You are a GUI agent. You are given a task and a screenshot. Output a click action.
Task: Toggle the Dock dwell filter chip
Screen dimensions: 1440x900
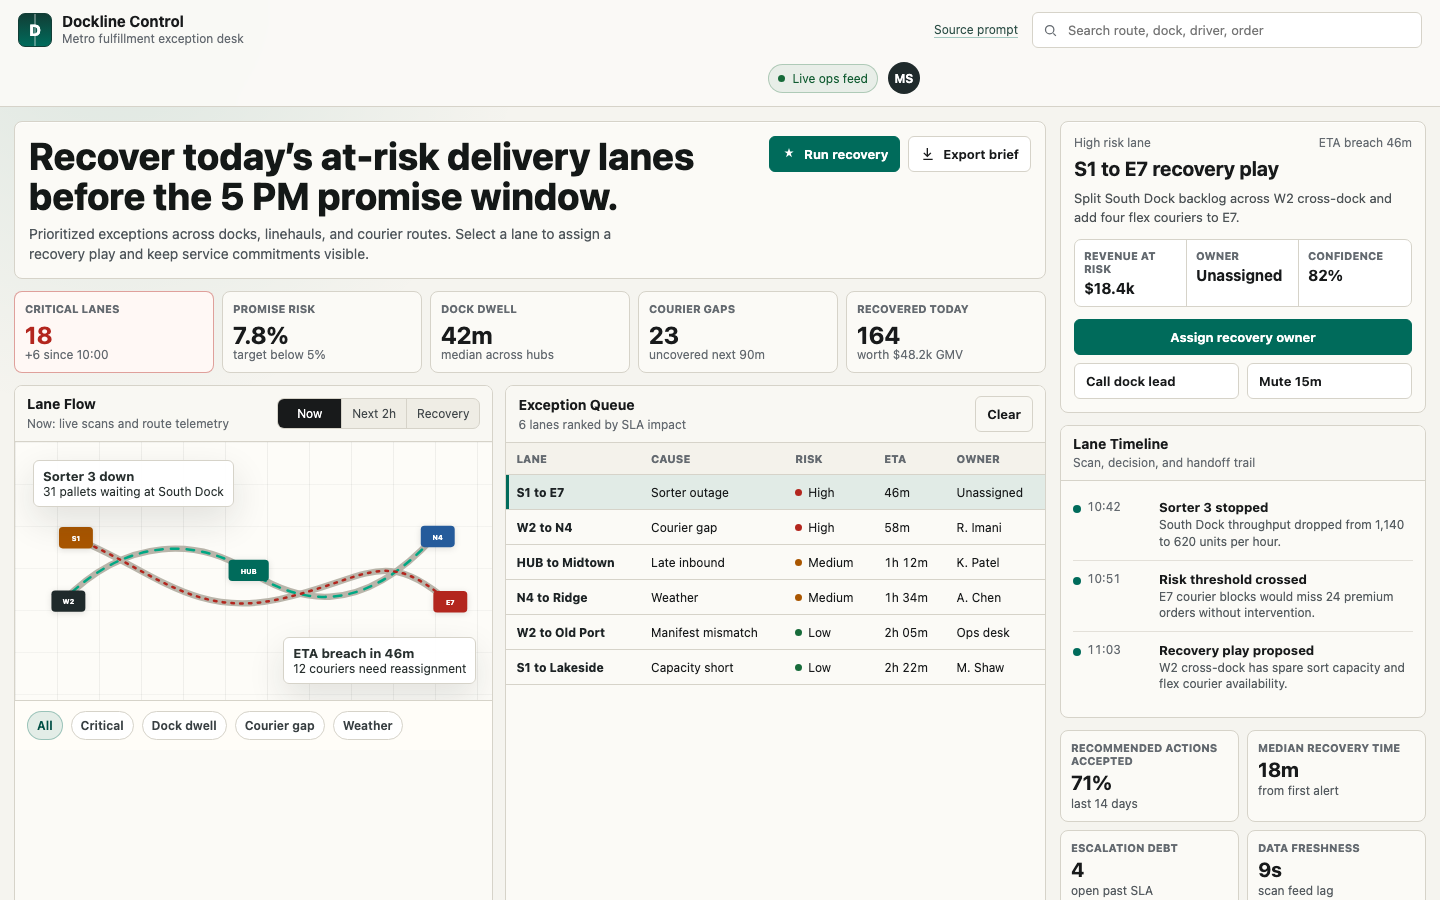click(184, 726)
